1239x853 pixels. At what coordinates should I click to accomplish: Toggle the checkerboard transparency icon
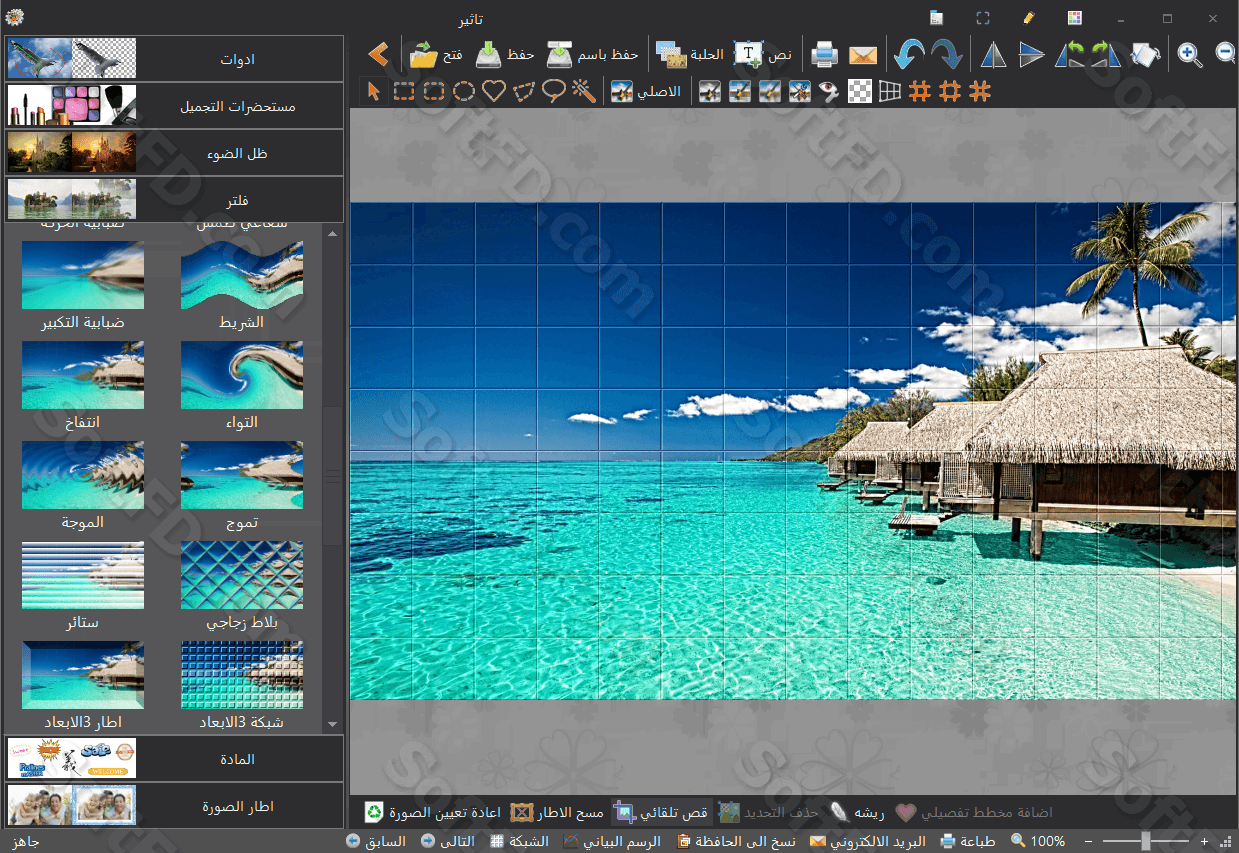point(859,92)
